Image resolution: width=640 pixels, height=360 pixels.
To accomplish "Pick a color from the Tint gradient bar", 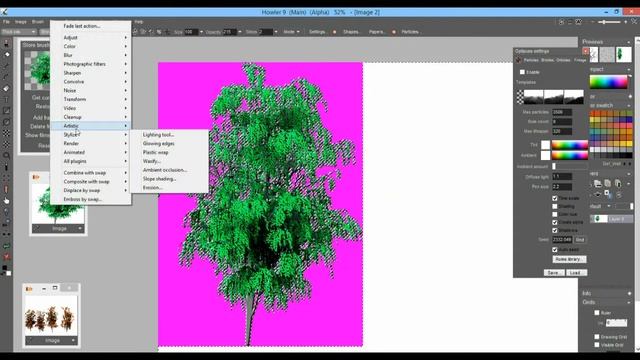I will point(570,144).
